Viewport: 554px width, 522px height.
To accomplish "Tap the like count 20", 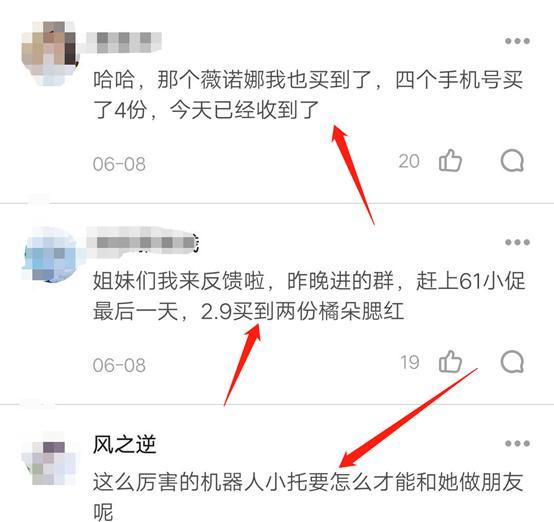I will [x=409, y=161].
